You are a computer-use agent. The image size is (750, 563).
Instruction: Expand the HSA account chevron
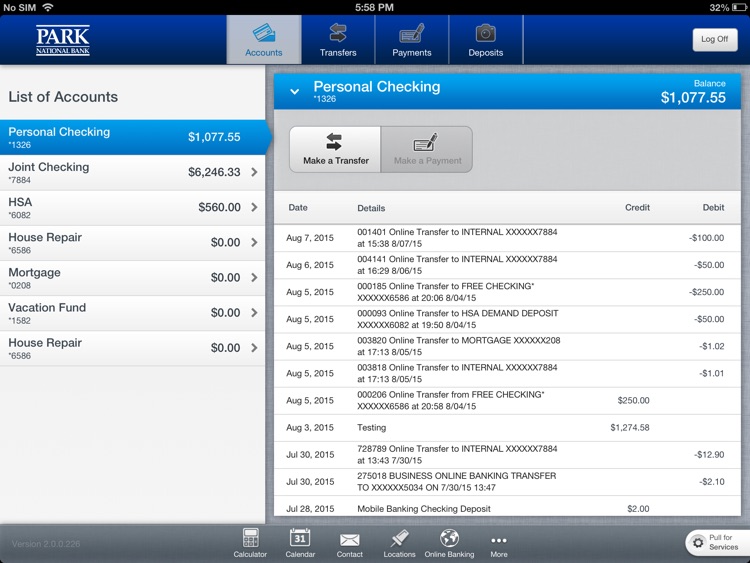coord(254,207)
